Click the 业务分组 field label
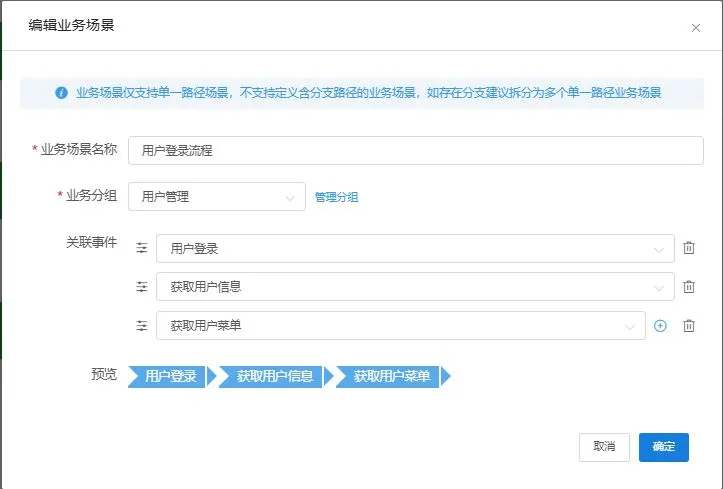Screen dimensions: 723x489 91,195
